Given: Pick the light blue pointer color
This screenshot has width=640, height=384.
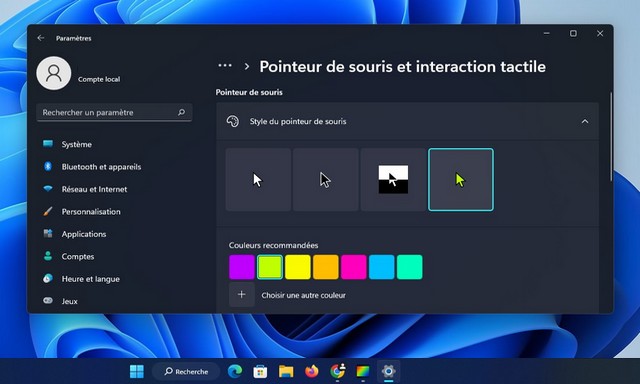Looking at the screenshot, I should pyautogui.click(x=382, y=267).
